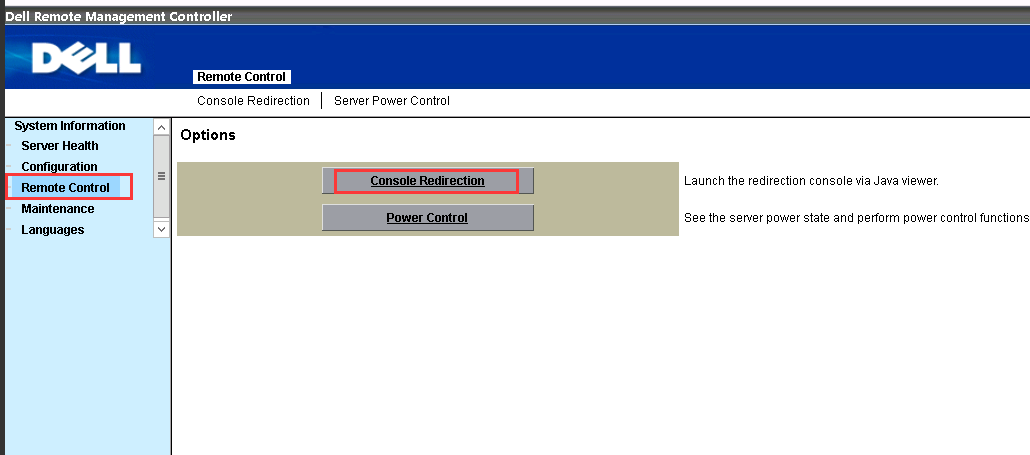Open the Power Control button
This screenshot has height=455, width=1030.
tap(428, 218)
